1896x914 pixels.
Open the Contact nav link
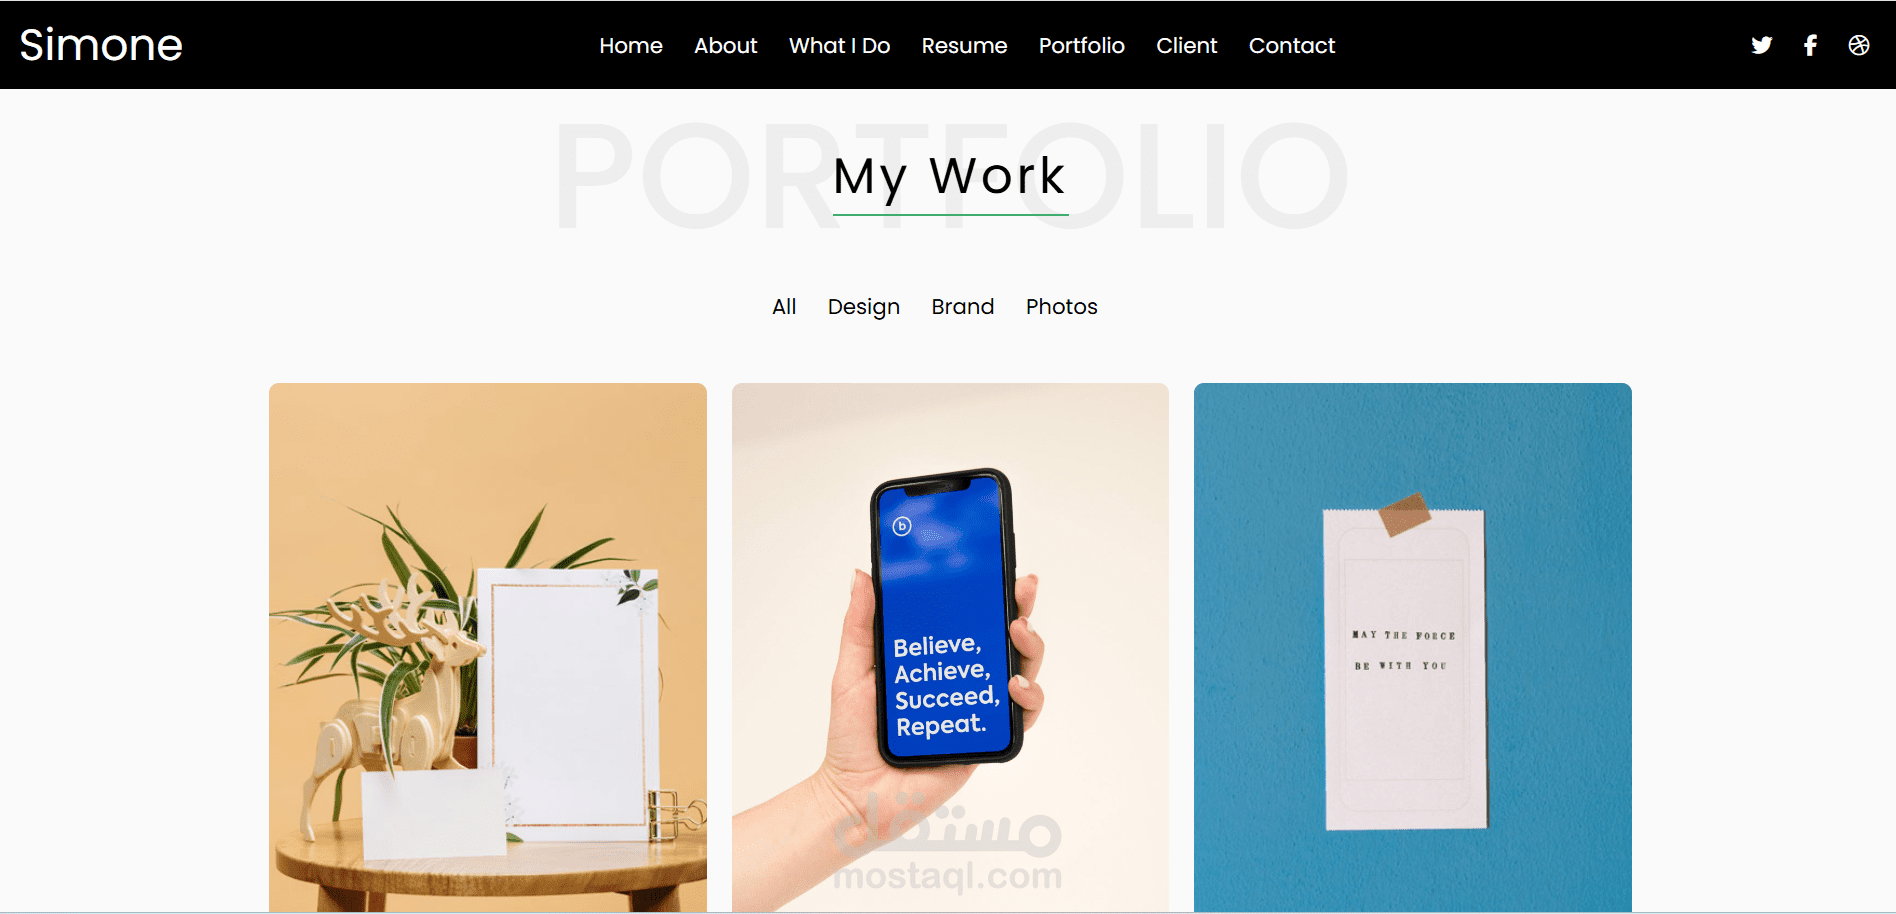(x=1292, y=46)
